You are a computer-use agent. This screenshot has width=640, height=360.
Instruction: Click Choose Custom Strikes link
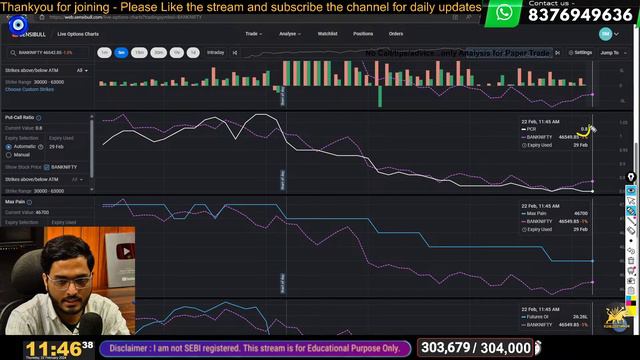[29, 89]
